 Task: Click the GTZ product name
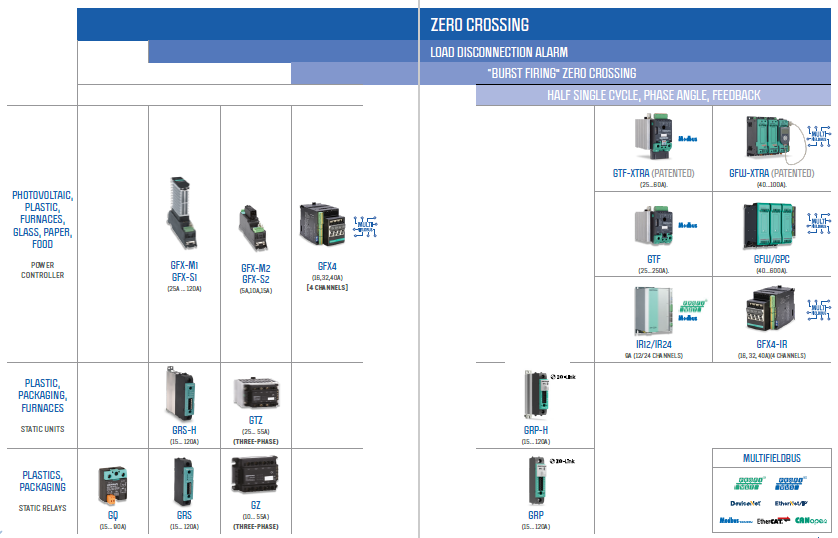tap(255, 420)
